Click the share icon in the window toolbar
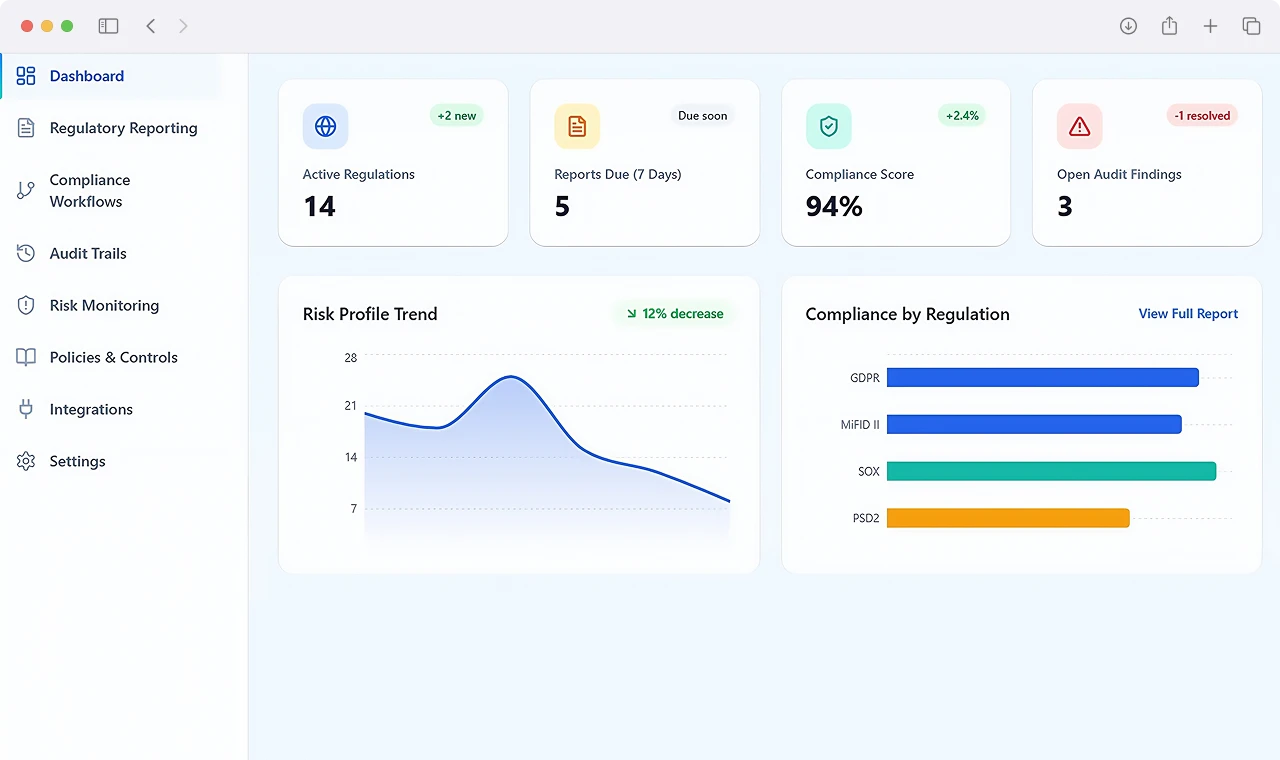This screenshot has width=1280, height=760. 1169,26
